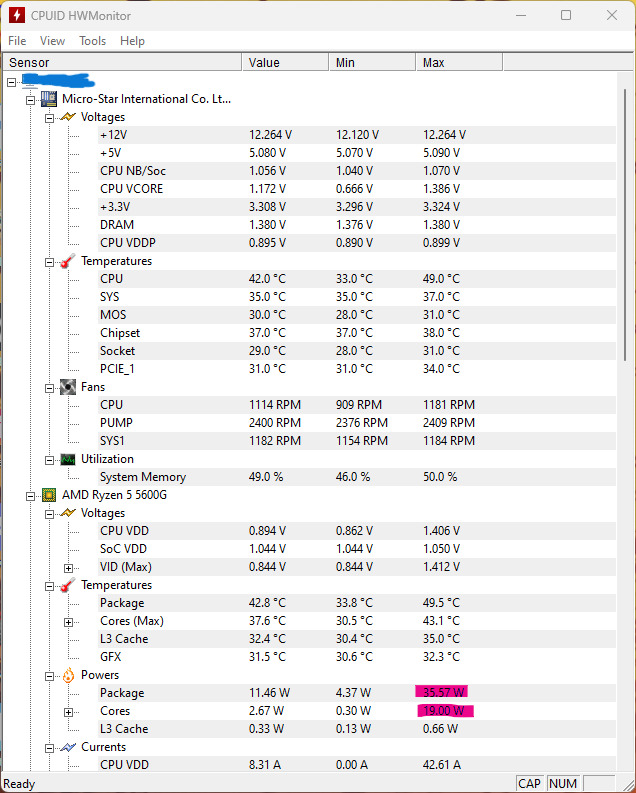
Task: Open the Tools menu
Action: 93,41
